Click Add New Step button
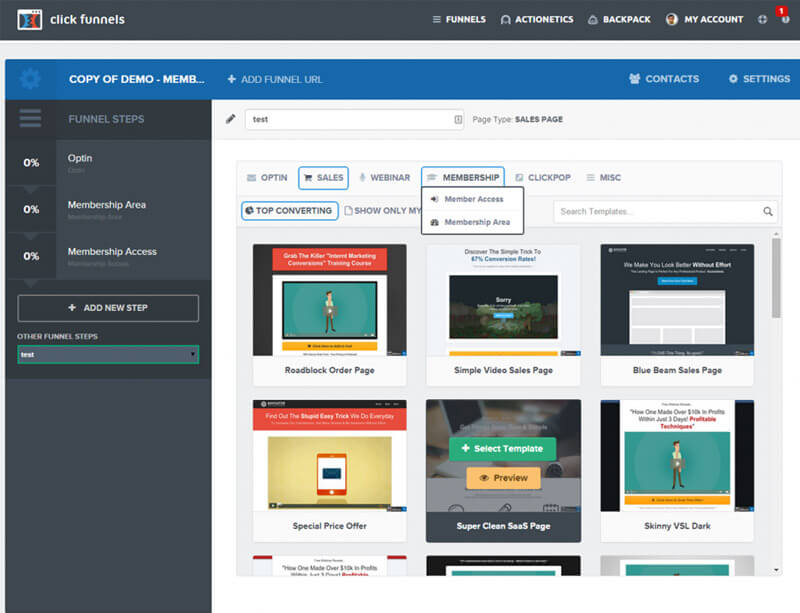 point(108,308)
